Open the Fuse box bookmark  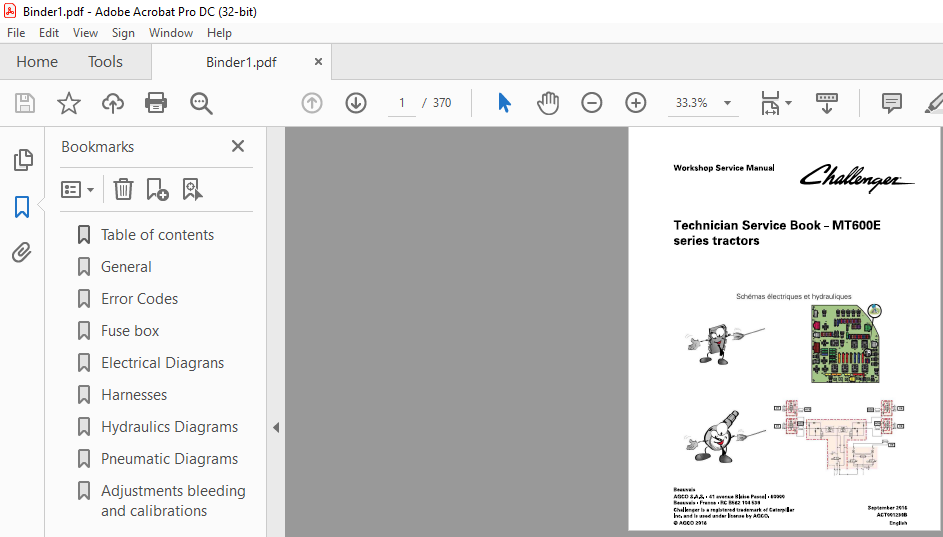tap(130, 331)
